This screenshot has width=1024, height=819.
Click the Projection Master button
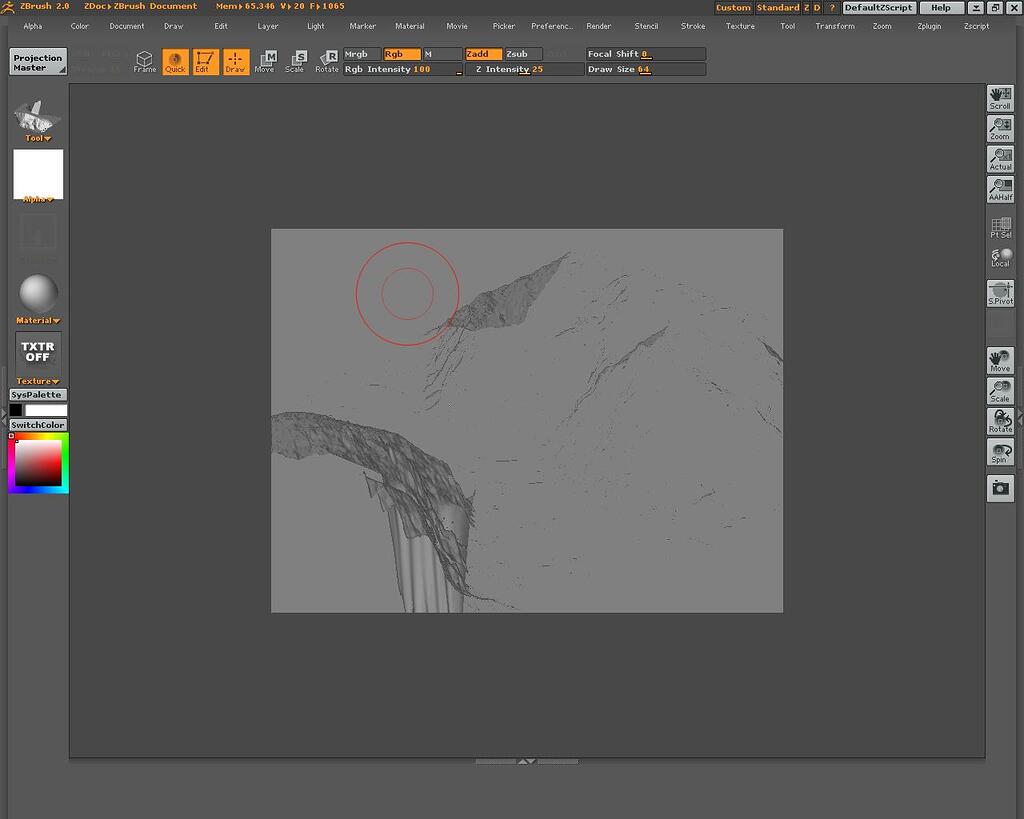(37, 63)
